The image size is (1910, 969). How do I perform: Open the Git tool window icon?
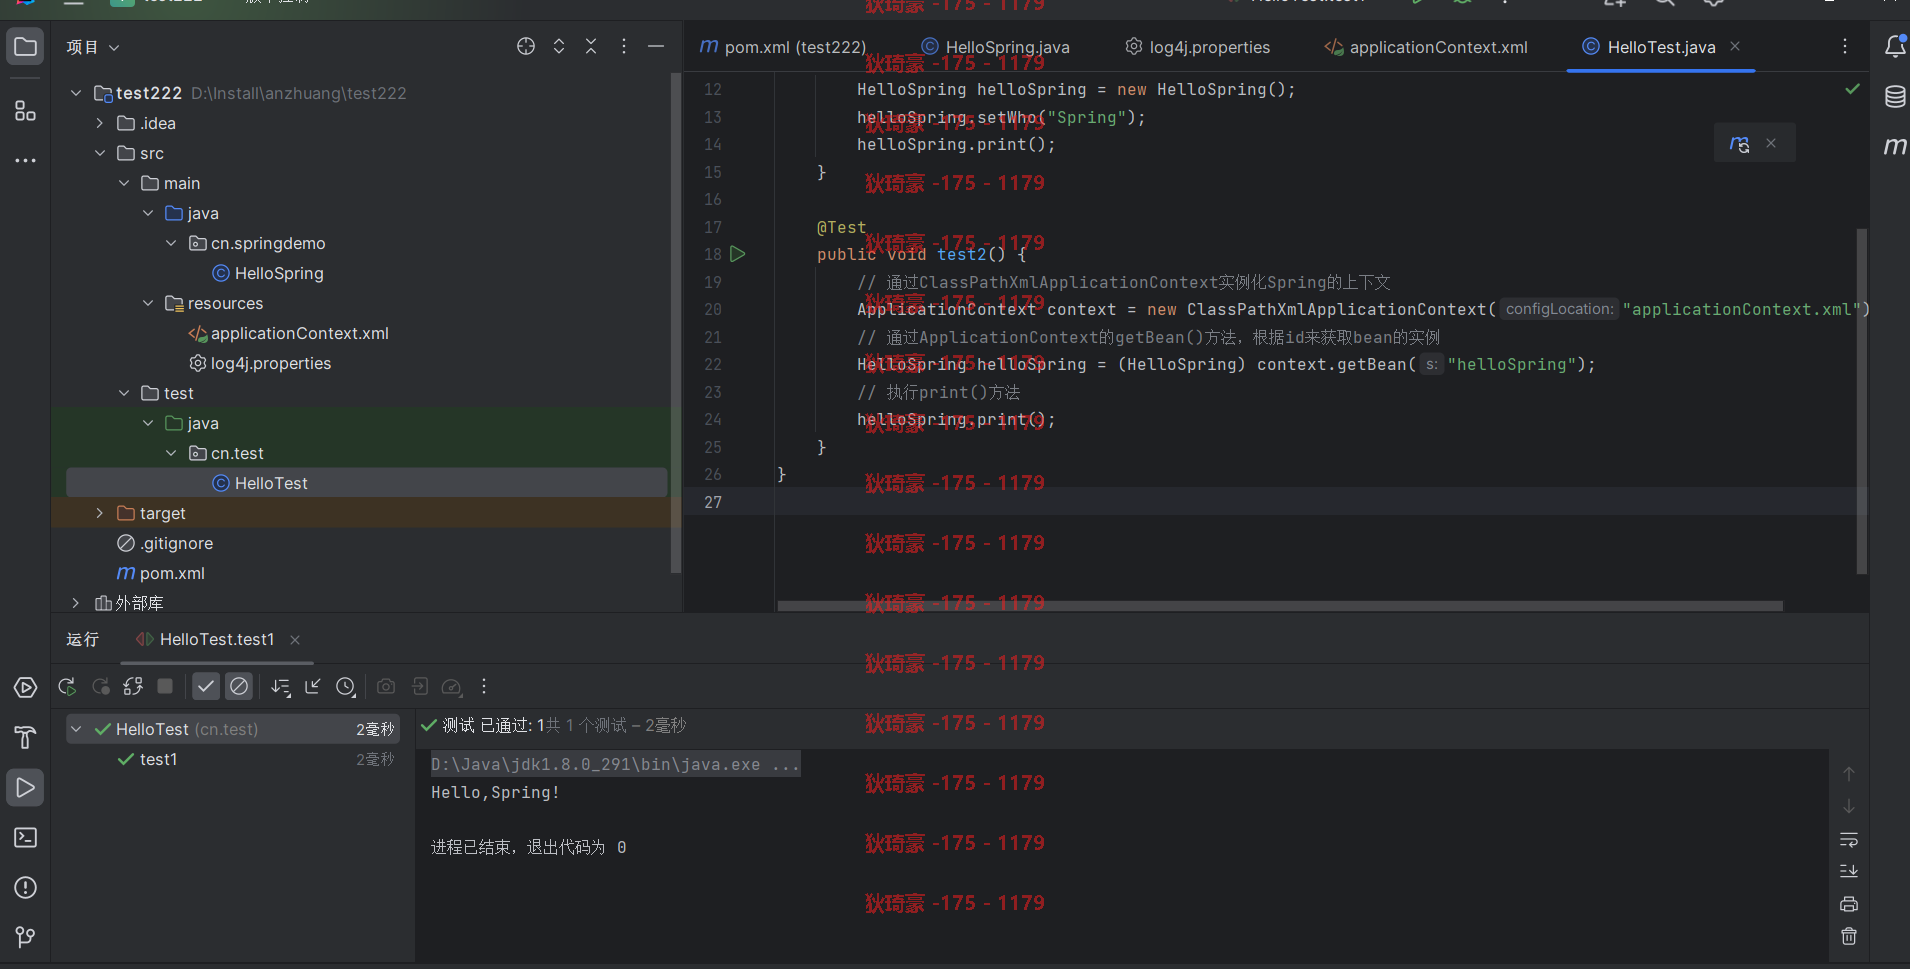coord(26,937)
